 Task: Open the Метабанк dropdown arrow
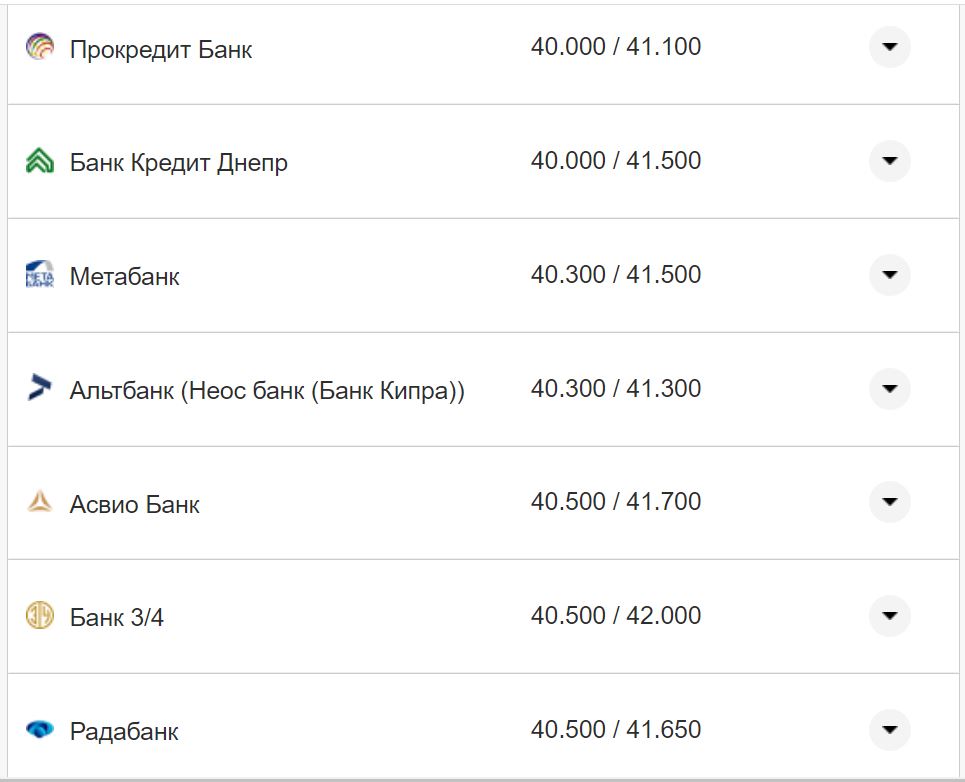point(889,275)
